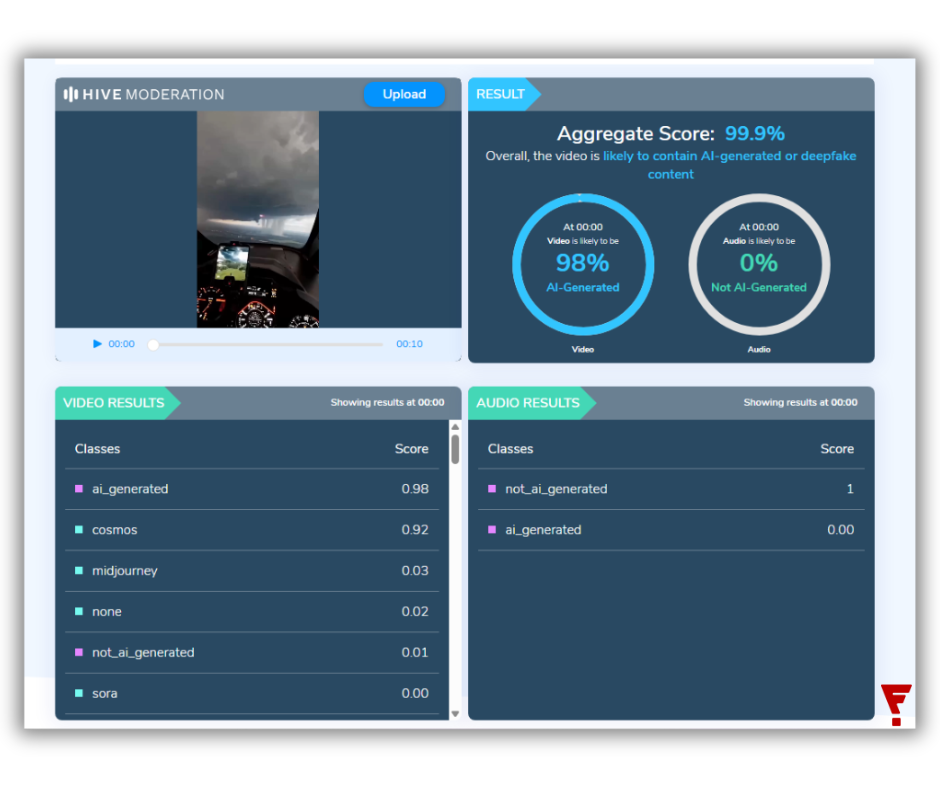Select the sora class row

click(x=251, y=693)
